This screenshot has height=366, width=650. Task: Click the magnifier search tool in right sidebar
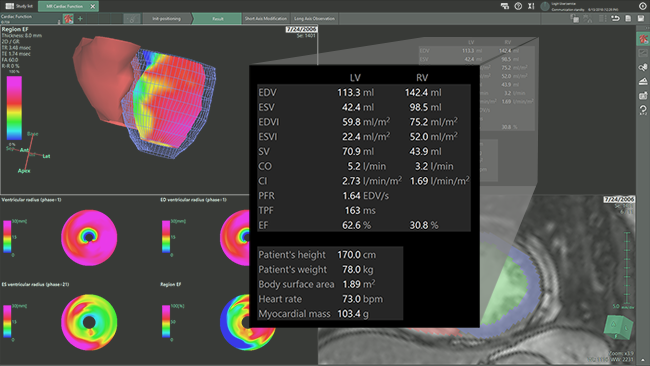(643, 67)
